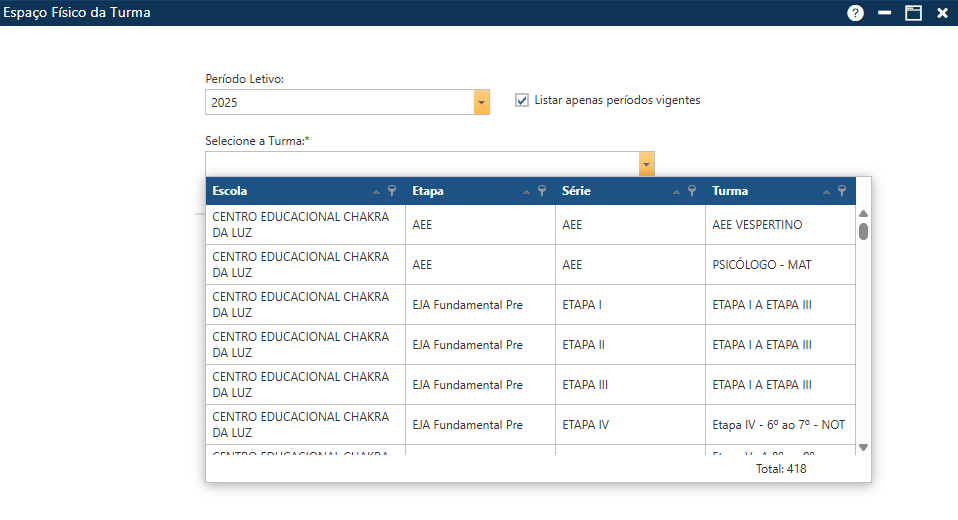The width and height of the screenshot is (958, 520).
Task: Click the pin icon in Etapa column
Action: 542,191
